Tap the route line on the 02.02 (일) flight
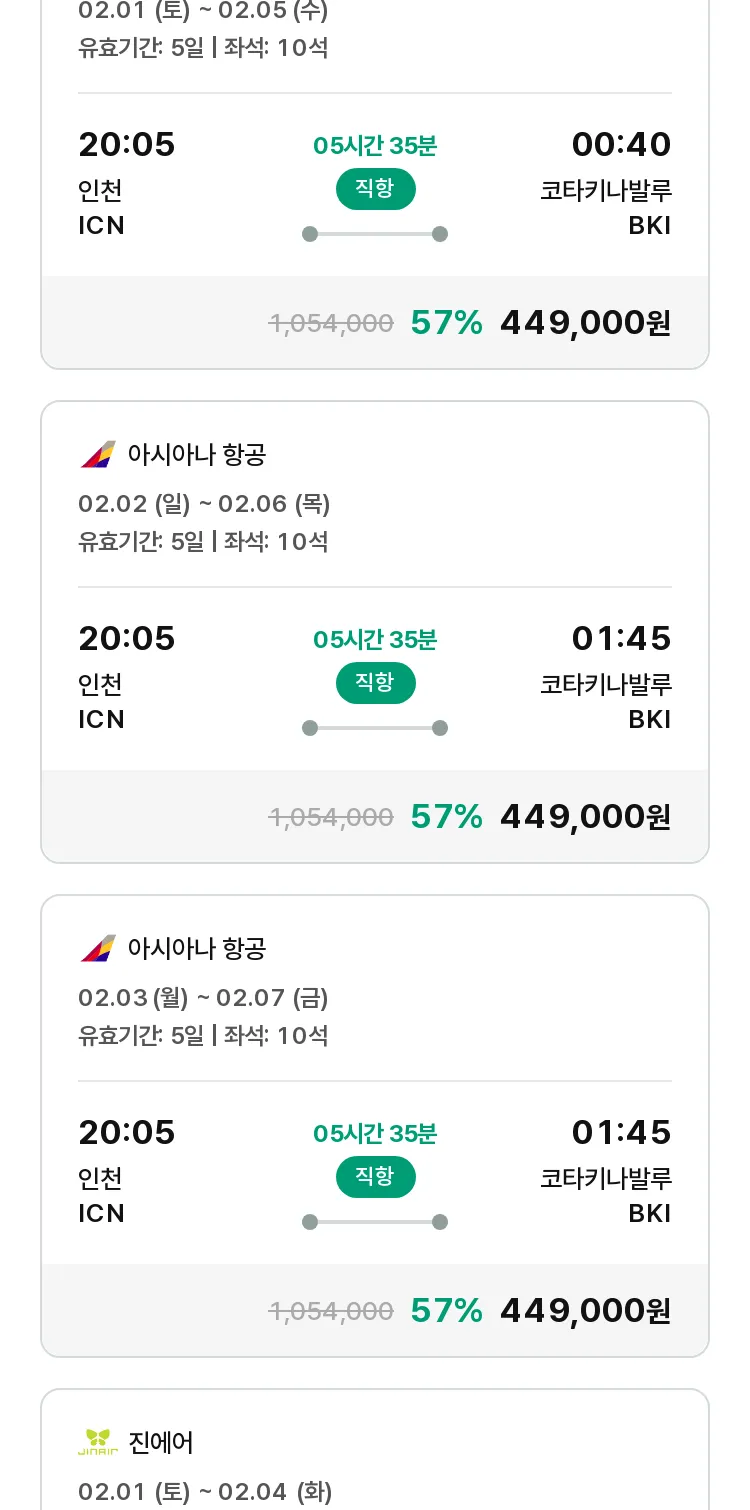 [x=375, y=728]
